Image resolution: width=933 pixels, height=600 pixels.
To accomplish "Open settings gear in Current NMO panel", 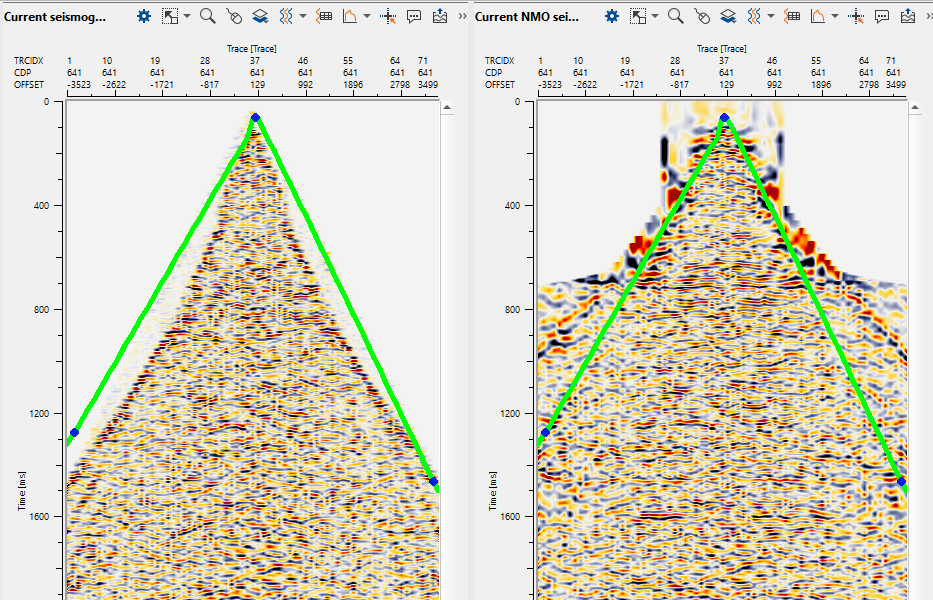I will 612,16.
